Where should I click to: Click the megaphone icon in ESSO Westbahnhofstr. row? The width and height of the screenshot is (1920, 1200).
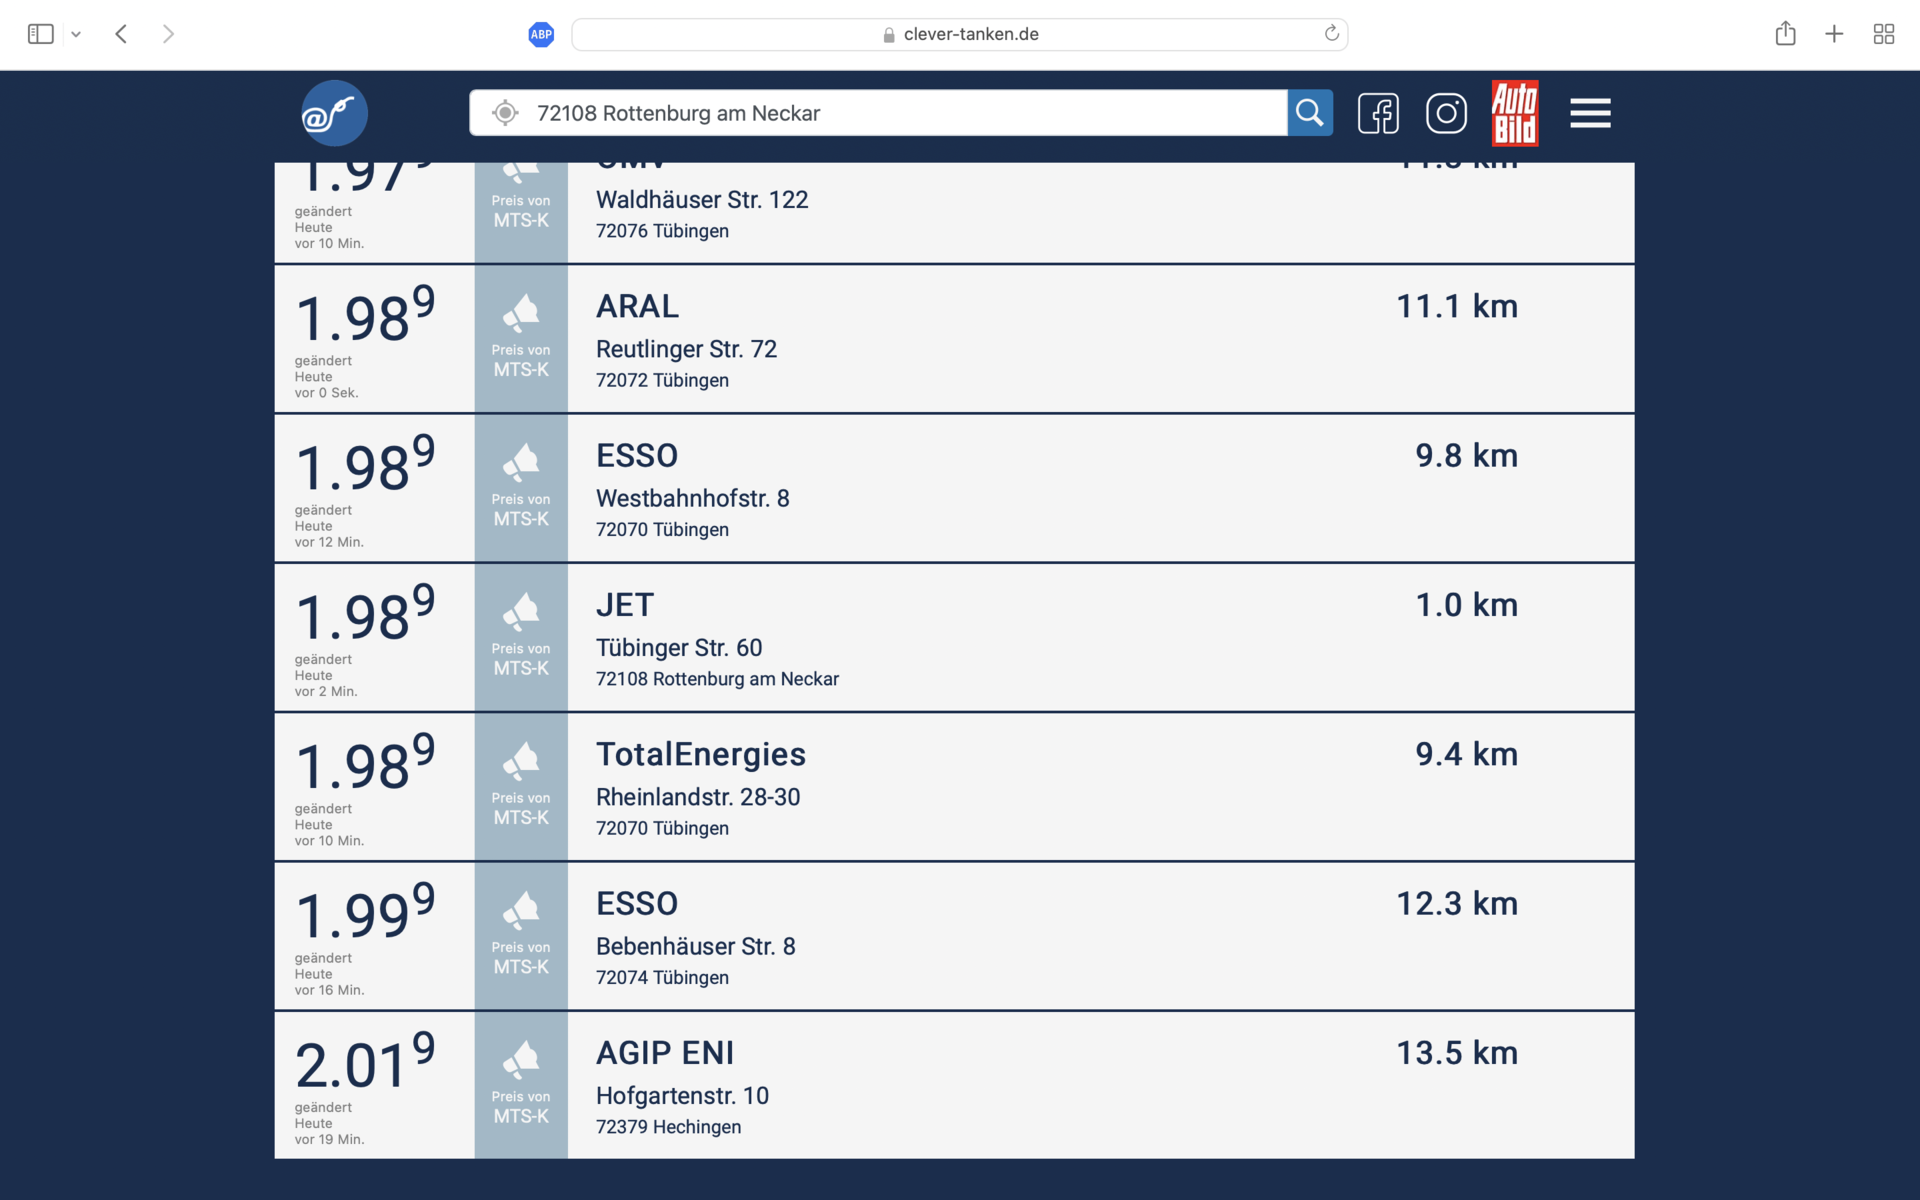coord(521,462)
